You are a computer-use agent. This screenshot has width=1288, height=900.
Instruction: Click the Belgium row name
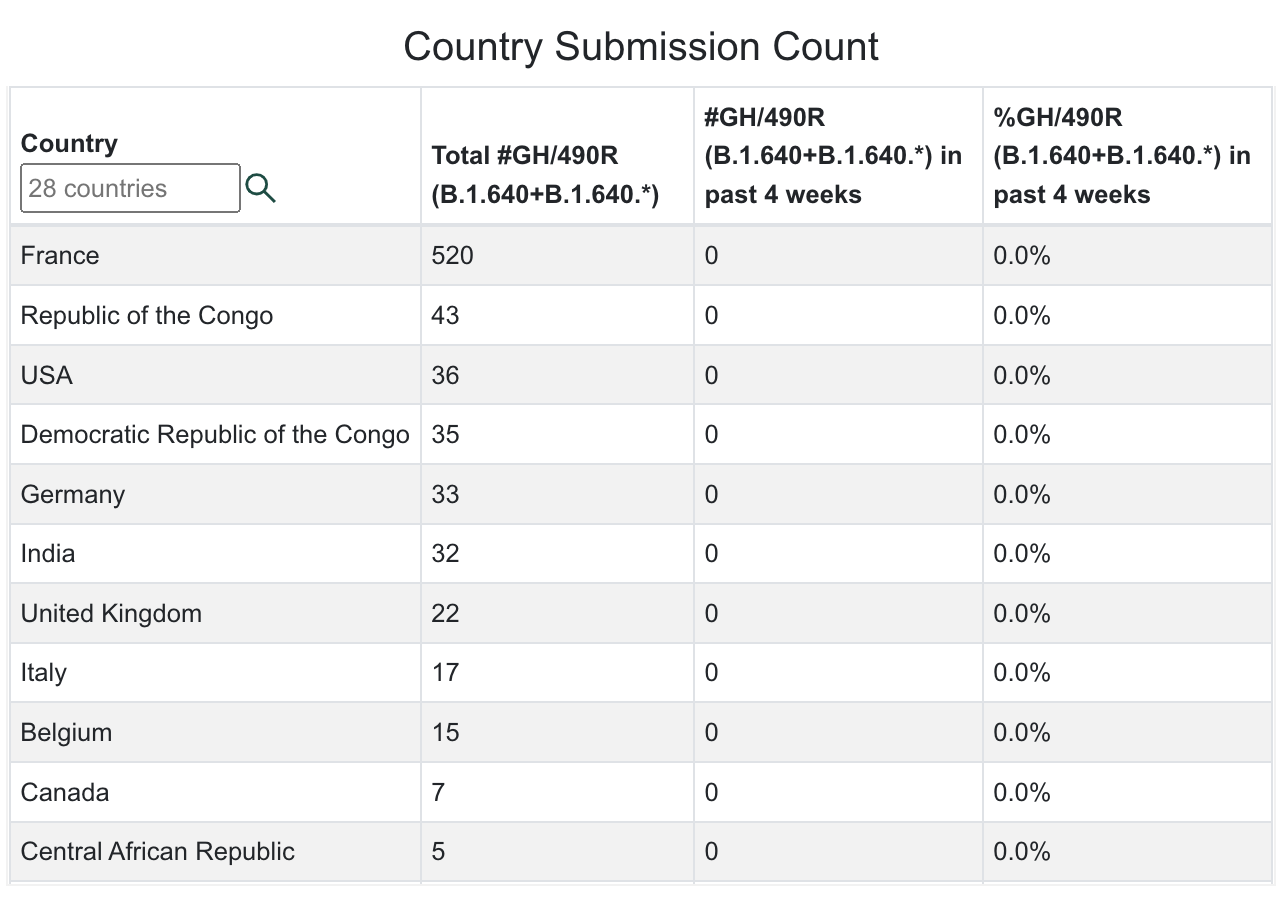coord(66,733)
